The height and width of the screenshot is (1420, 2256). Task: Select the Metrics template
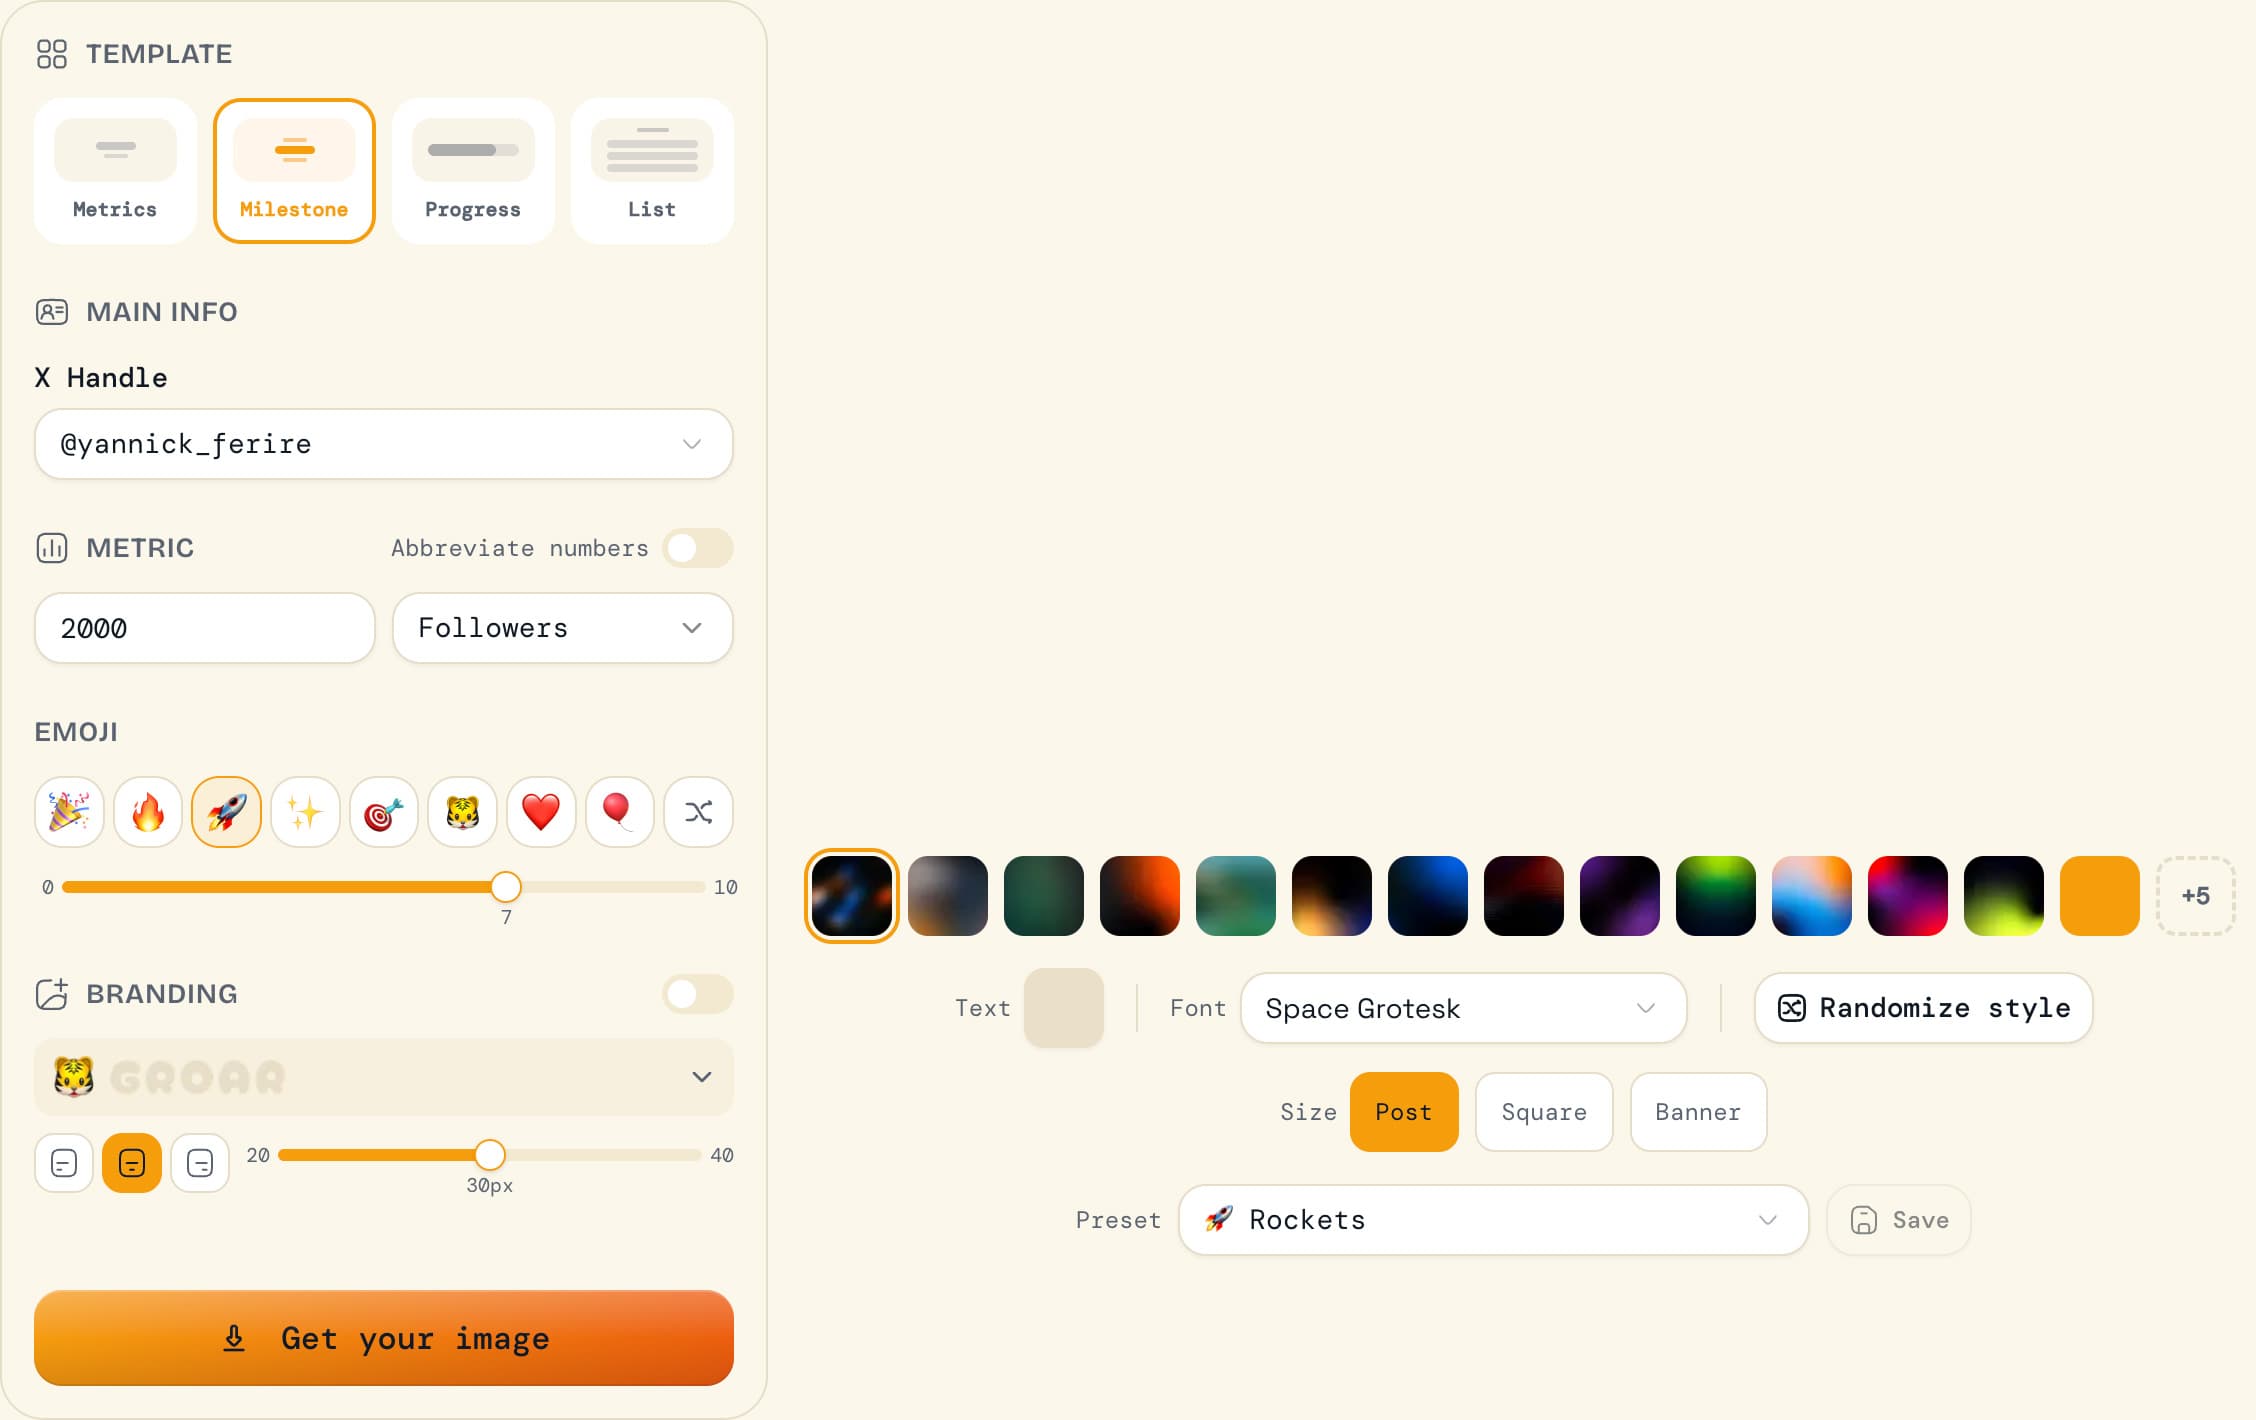tap(114, 170)
